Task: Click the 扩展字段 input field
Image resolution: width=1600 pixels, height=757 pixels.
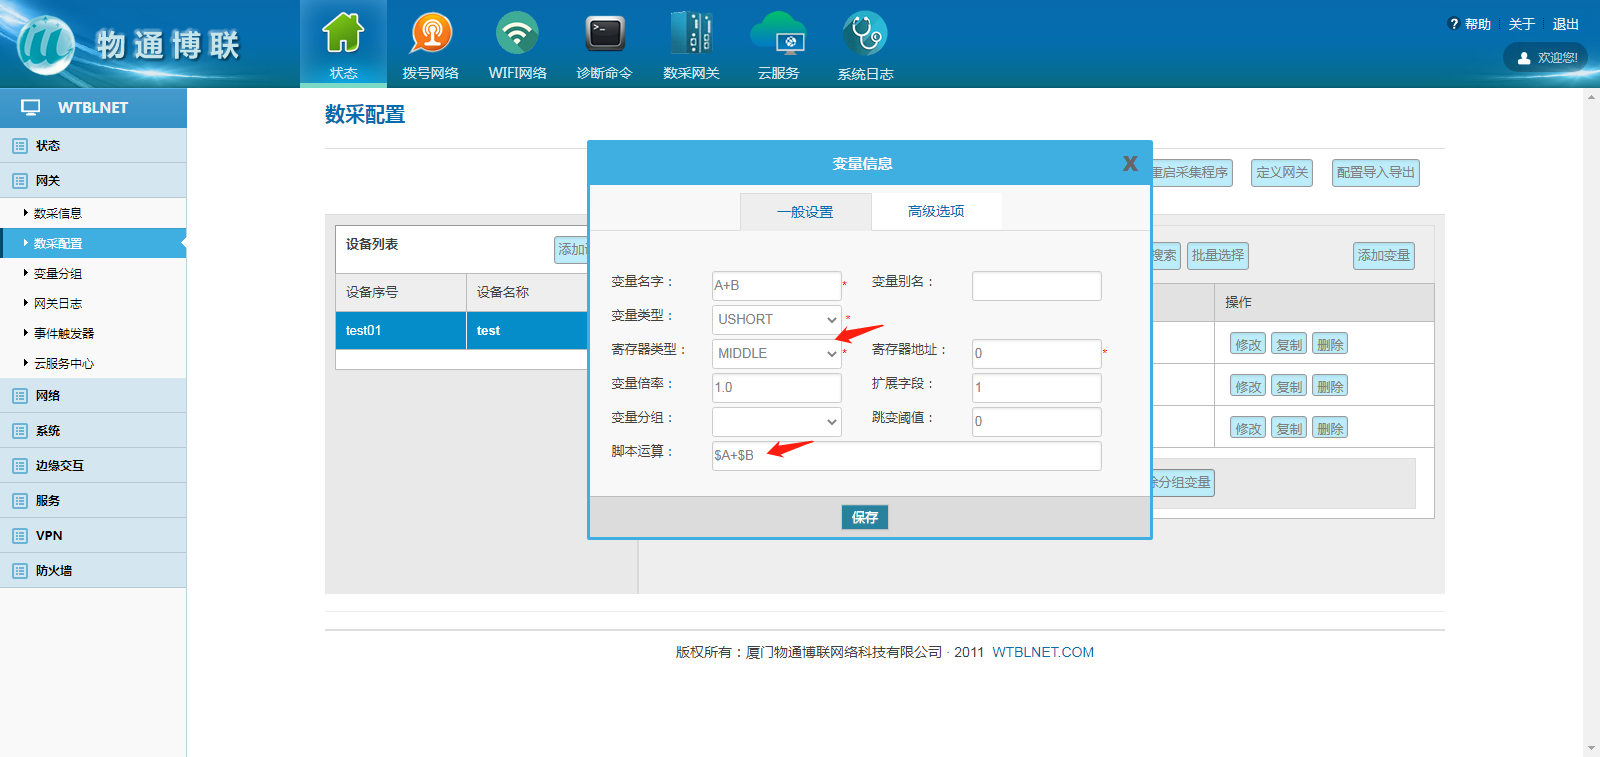Action: point(1037,387)
